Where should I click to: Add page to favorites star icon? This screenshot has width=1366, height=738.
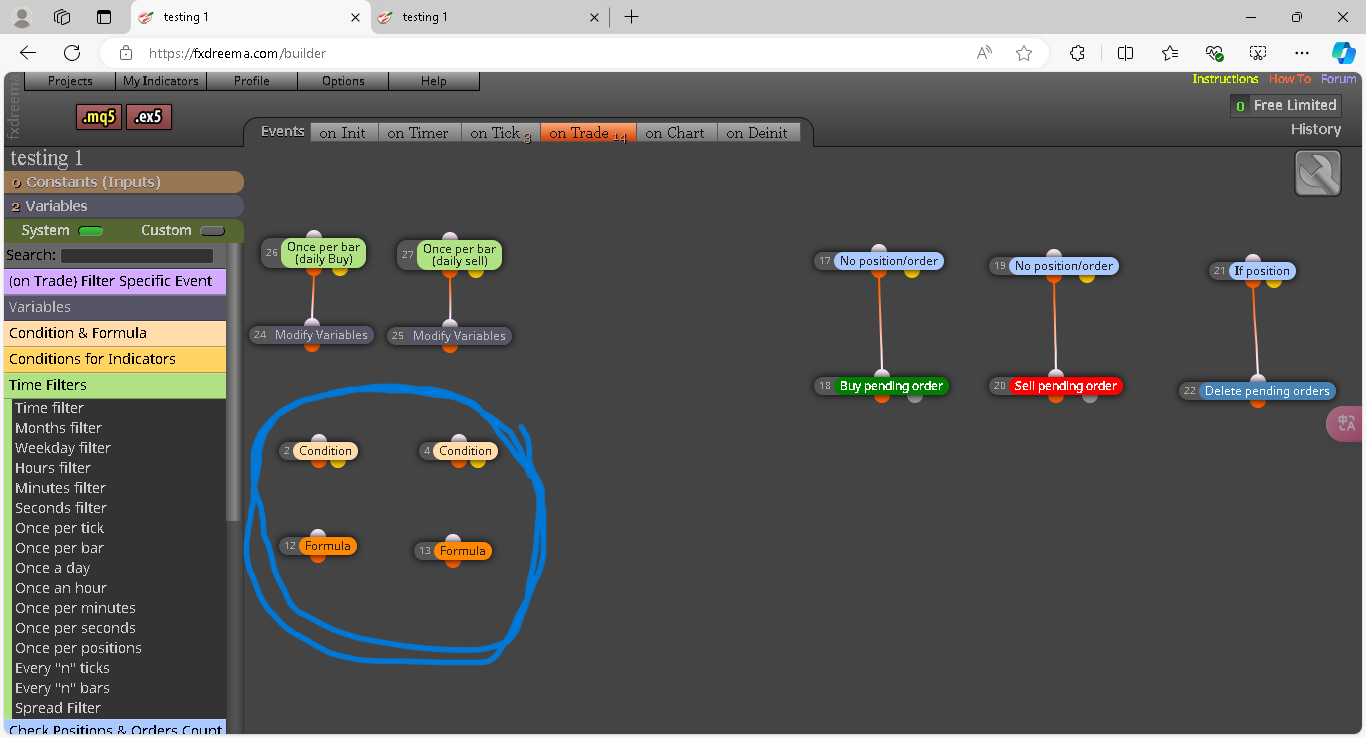(x=1024, y=53)
